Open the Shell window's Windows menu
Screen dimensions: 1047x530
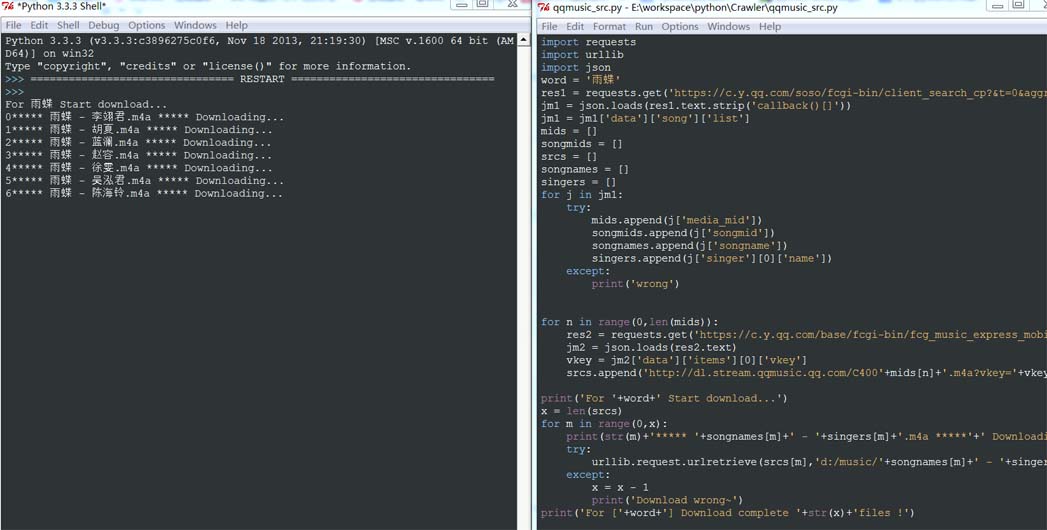point(196,25)
